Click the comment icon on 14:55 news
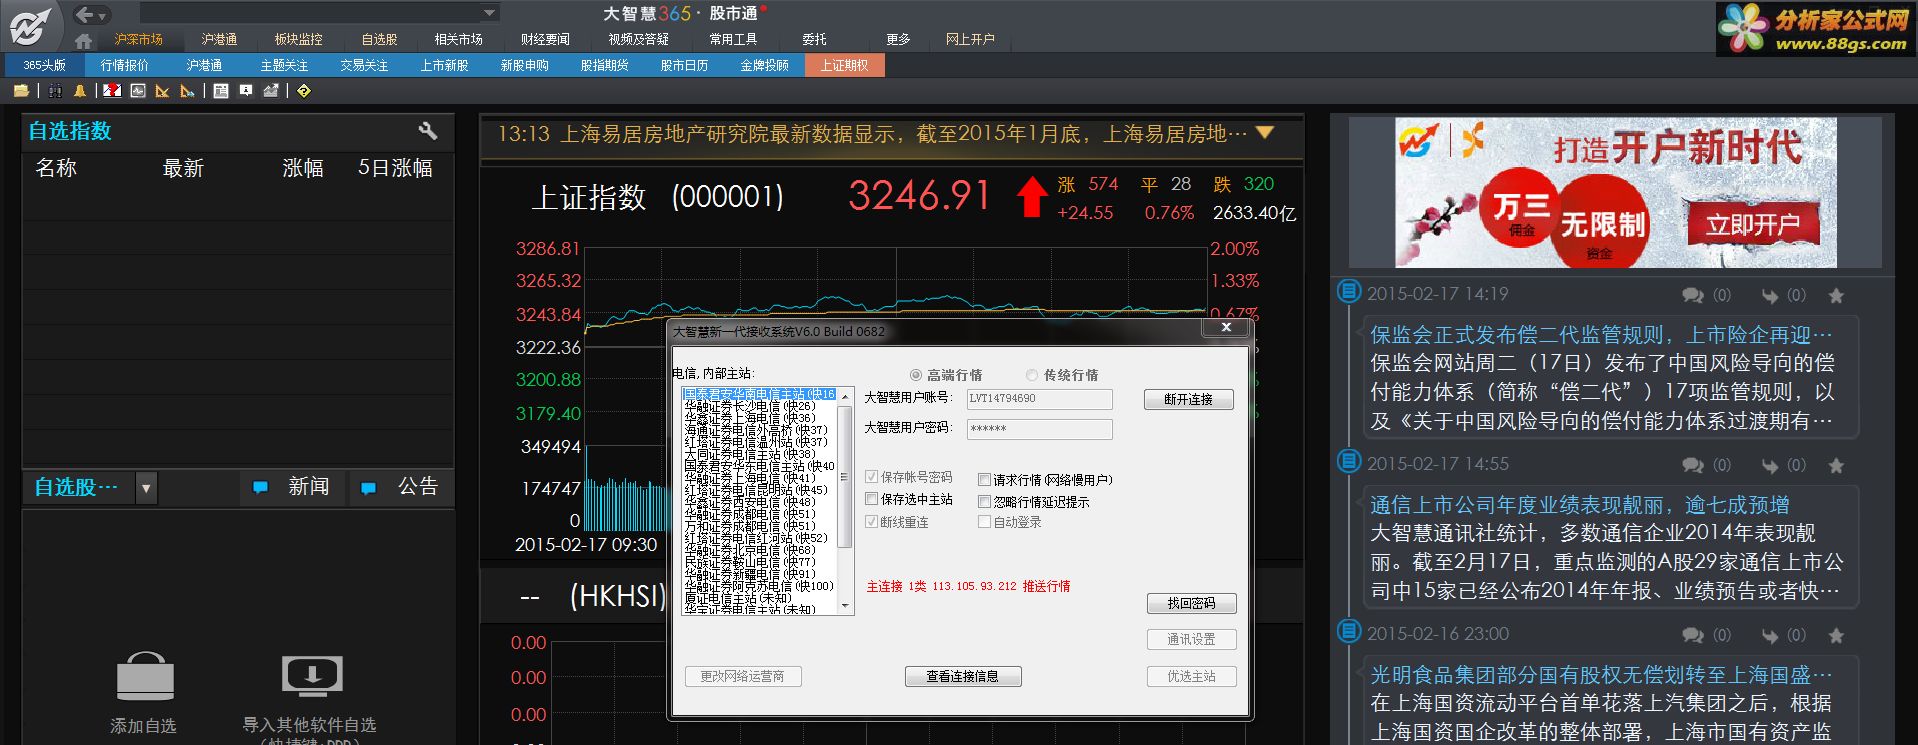Screen dimensions: 1918x745 click(1693, 466)
